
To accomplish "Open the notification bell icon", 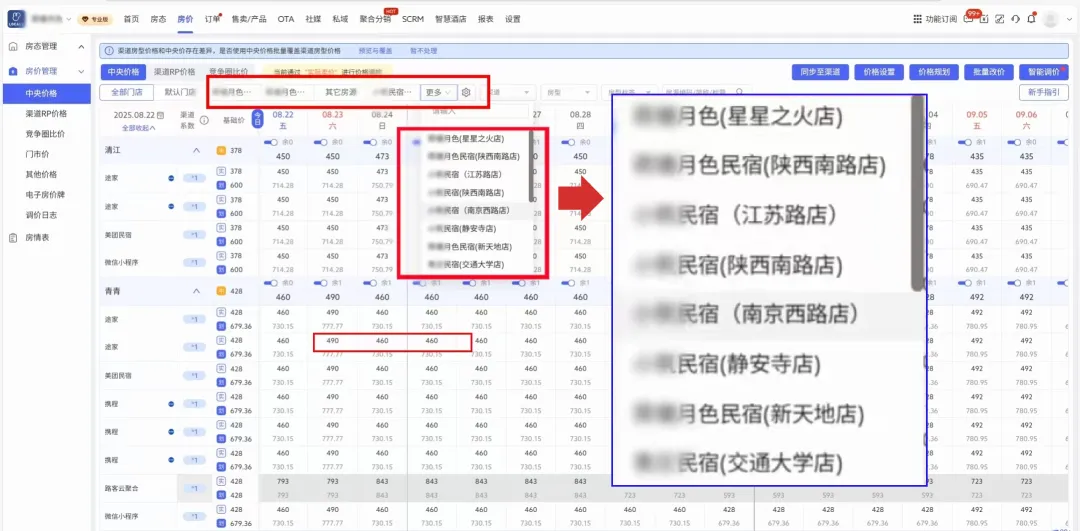I will (x=1031, y=19).
